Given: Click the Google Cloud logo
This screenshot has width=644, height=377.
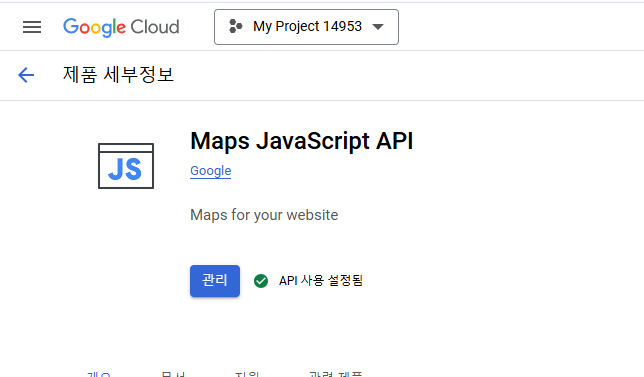Looking at the screenshot, I should click(121, 27).
